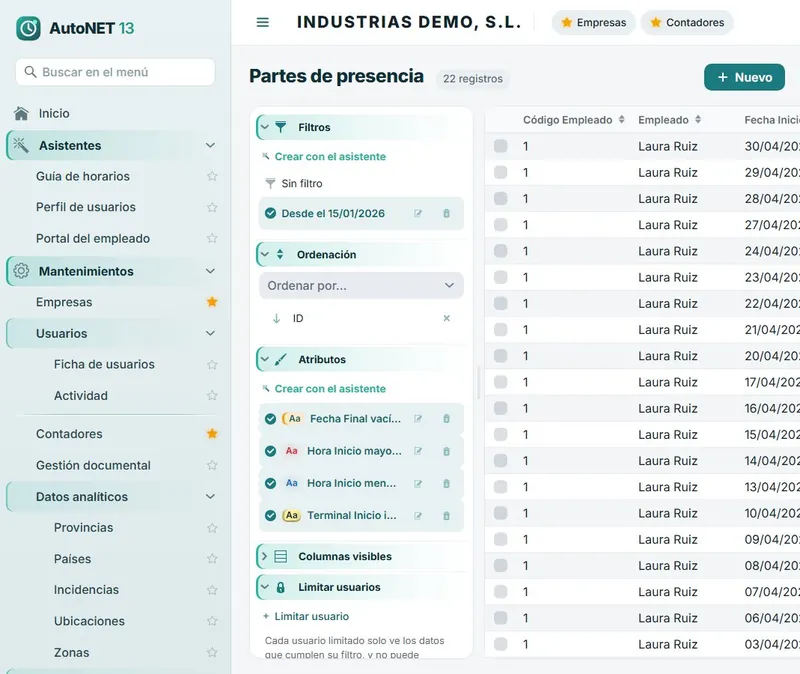This screenshot has height=674, width=800.
Task: Delete the Desde el 15/01/2026 filter
Action: pyautogui.click(x=446, y=213)
